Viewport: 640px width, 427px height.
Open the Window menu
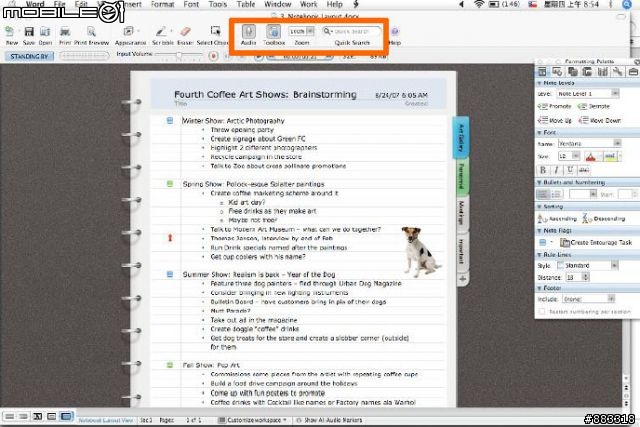pyautogui.click(x=278, y=4)
